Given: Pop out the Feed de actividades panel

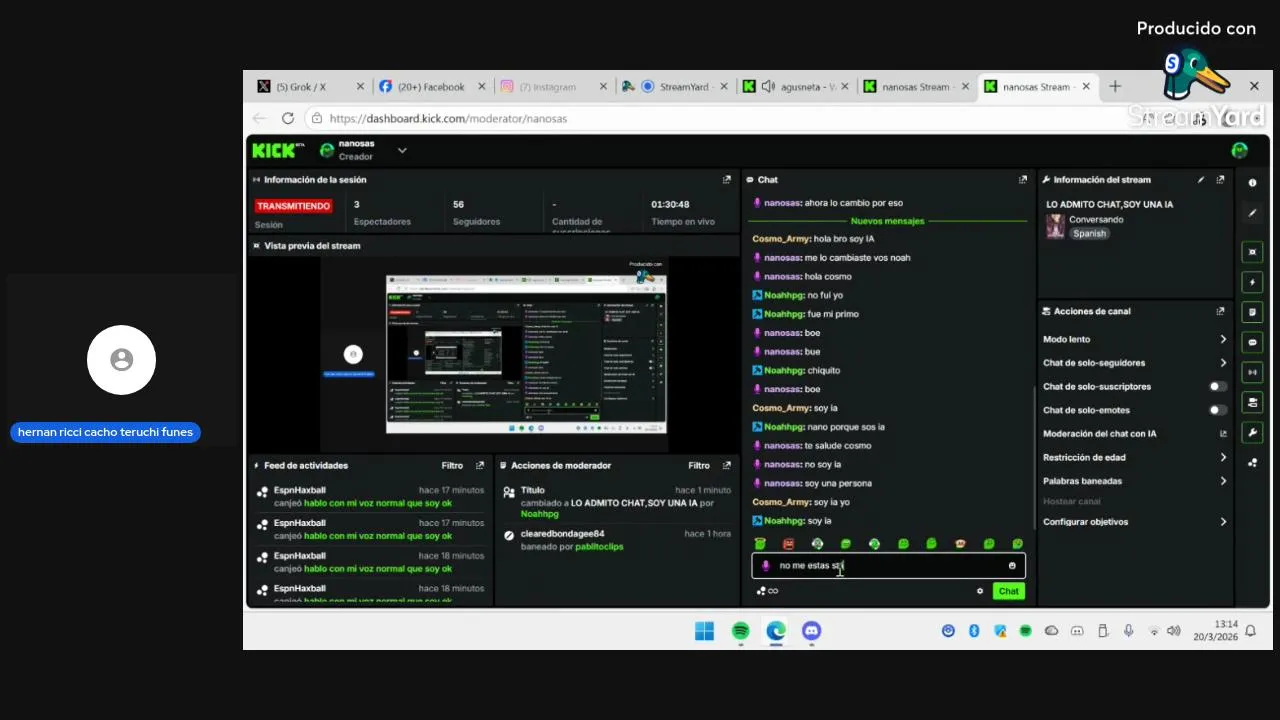Looking at the screenshot, I should [480, 465].
